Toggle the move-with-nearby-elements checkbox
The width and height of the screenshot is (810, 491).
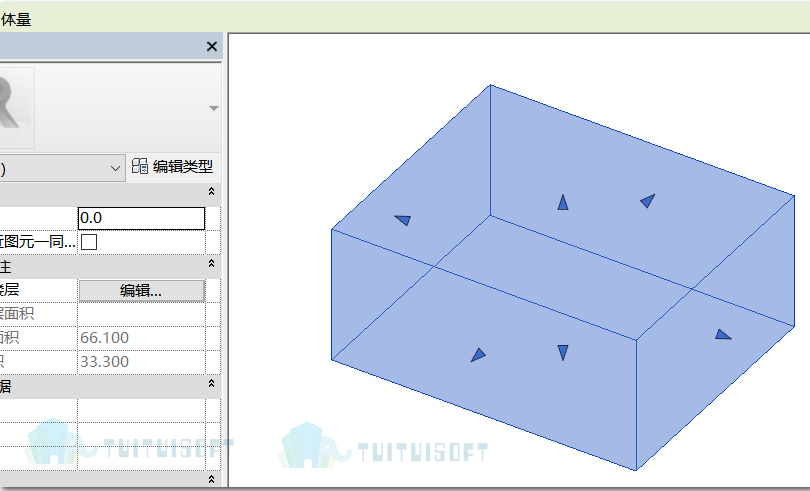pyautogui.click(x=89, y=242)
